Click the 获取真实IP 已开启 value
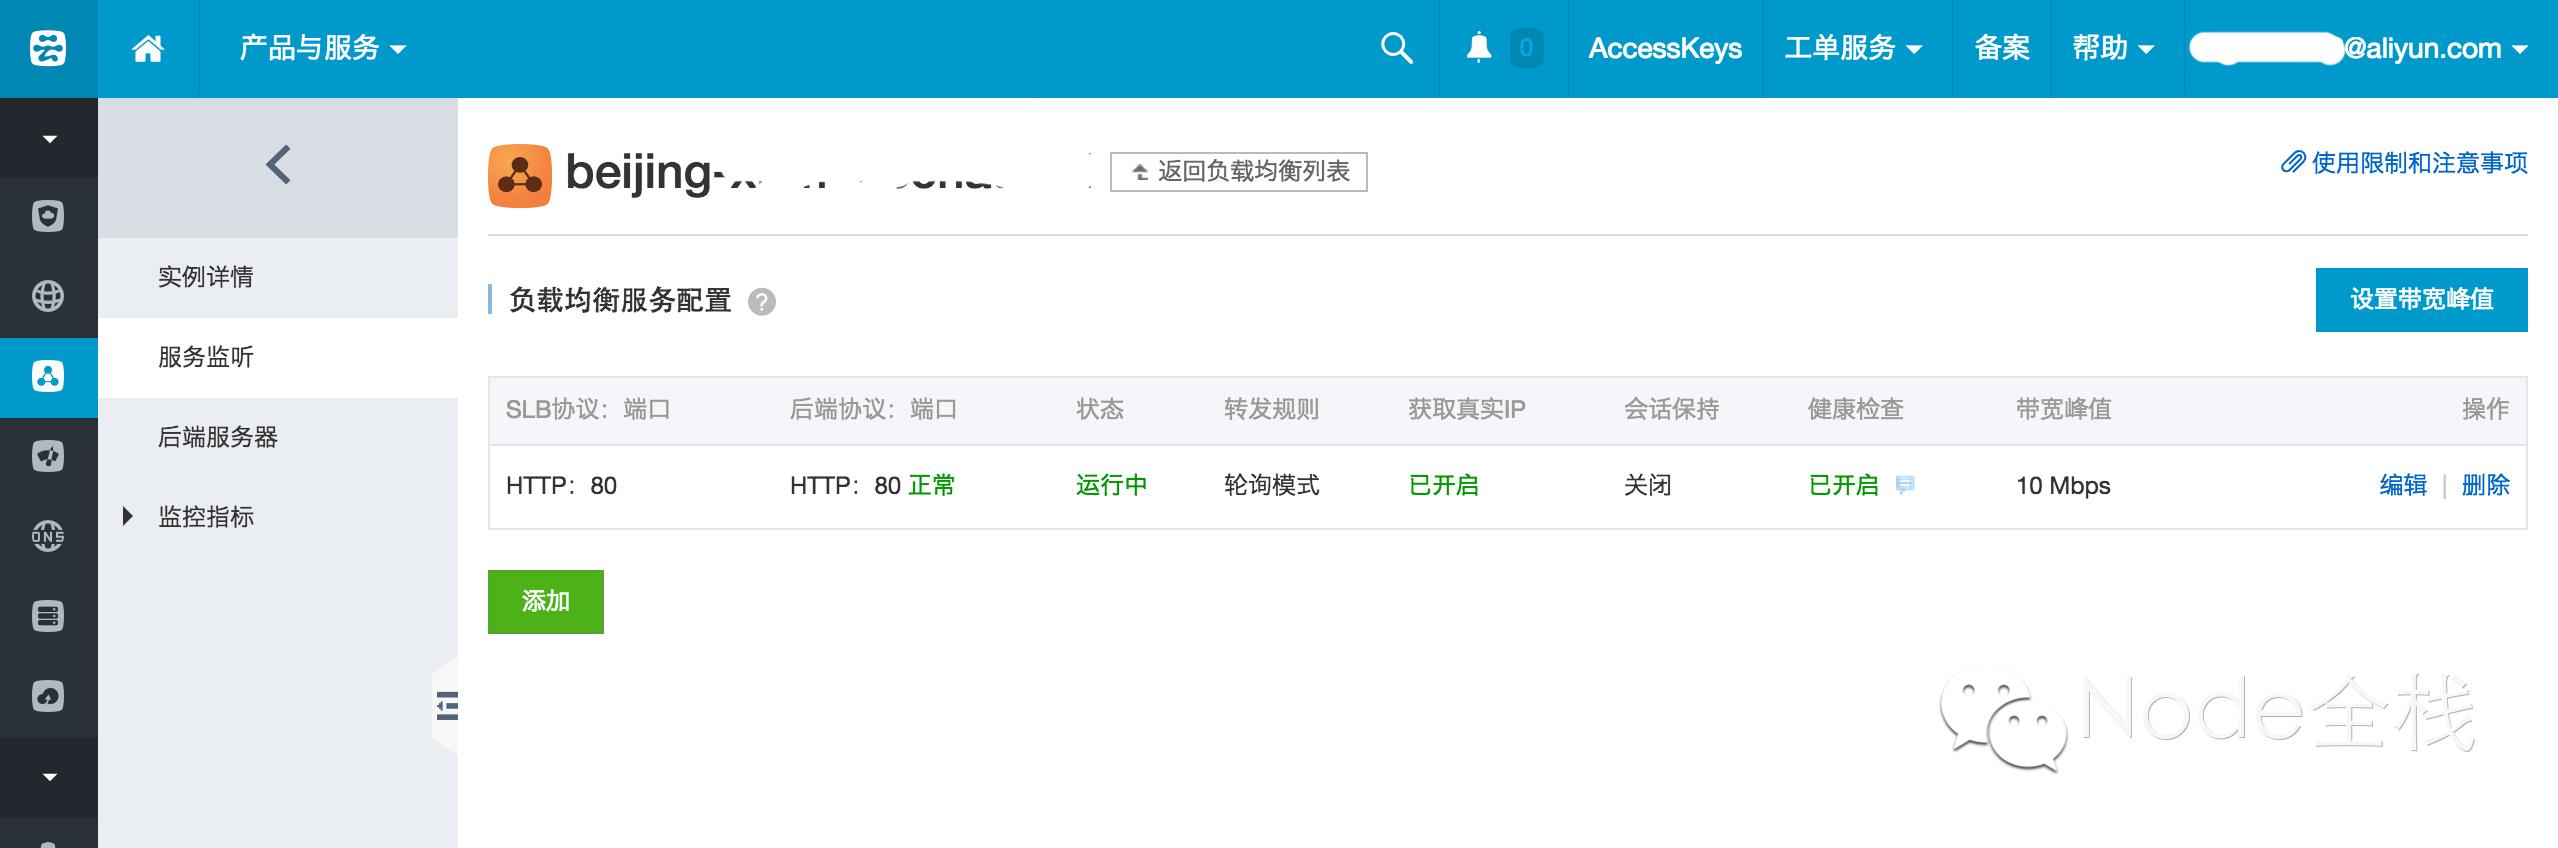This screenshot has height=848, width=2558. point(1443,485)
